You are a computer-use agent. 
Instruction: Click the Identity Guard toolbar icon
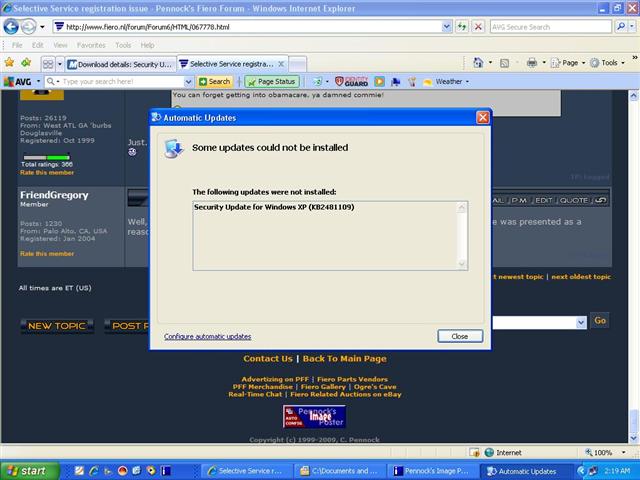[351, 81]
